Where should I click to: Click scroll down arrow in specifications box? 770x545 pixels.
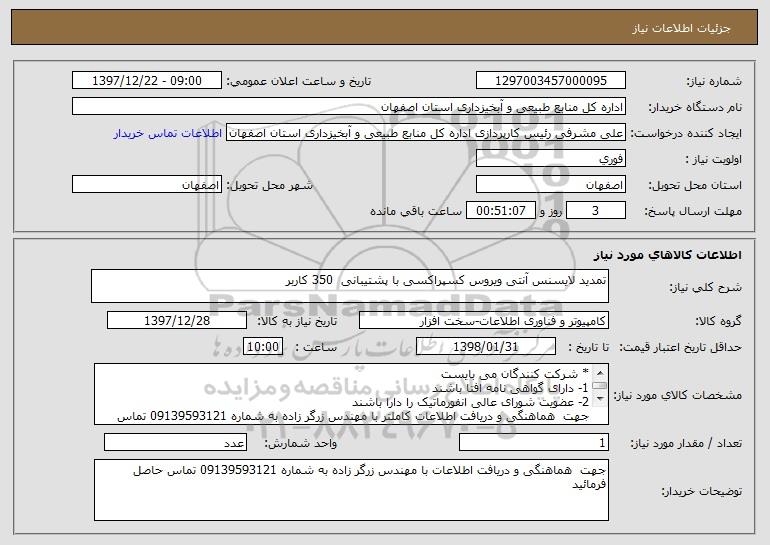600,399
